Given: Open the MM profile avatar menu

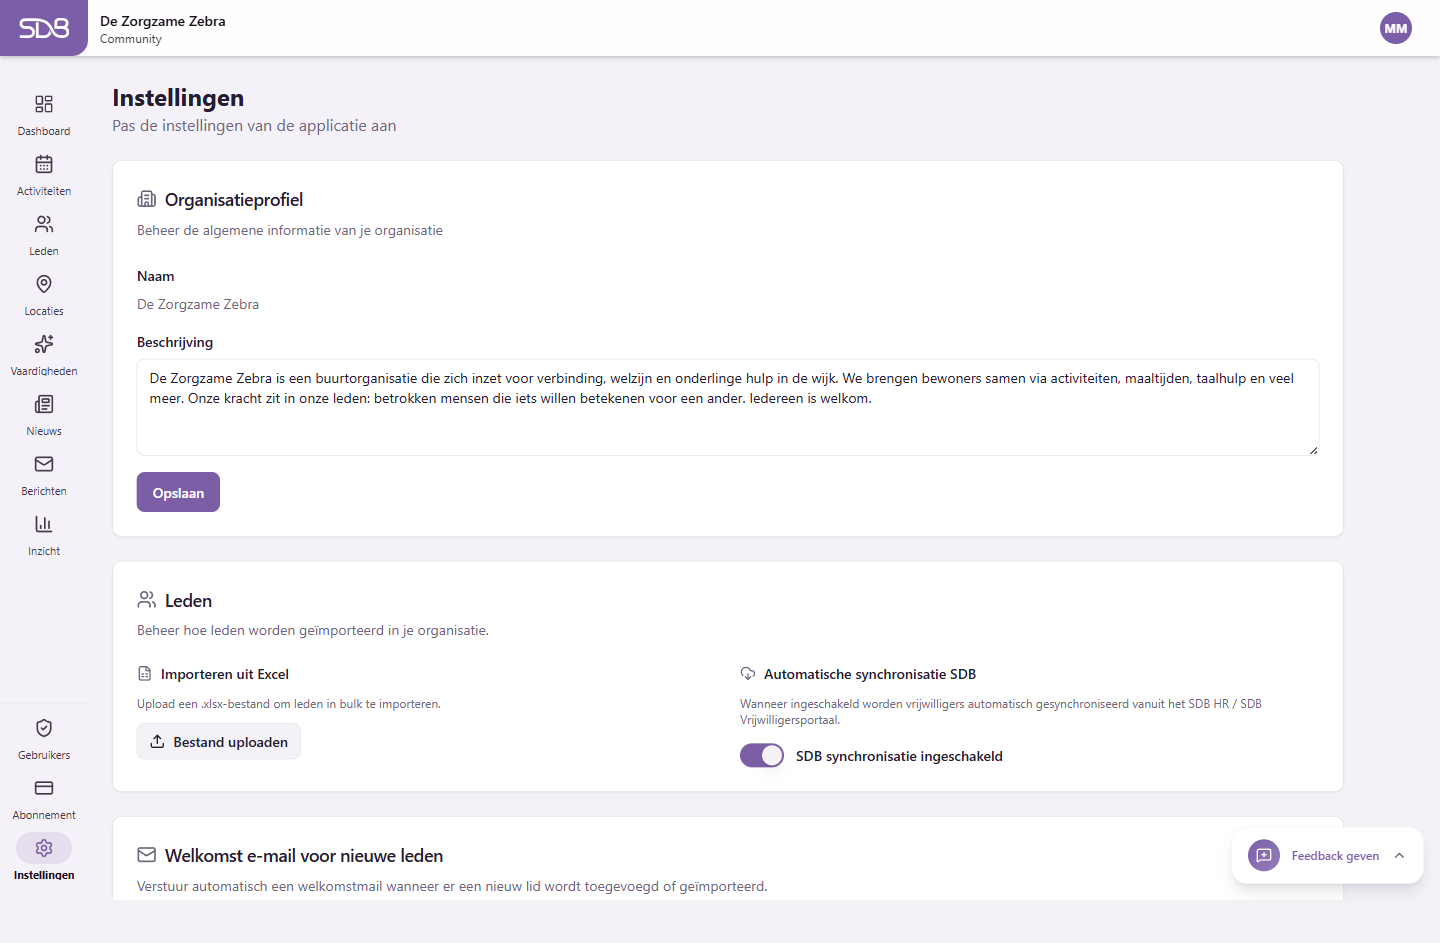Looking at the screenshot, I should click(x=1396, y=28).
